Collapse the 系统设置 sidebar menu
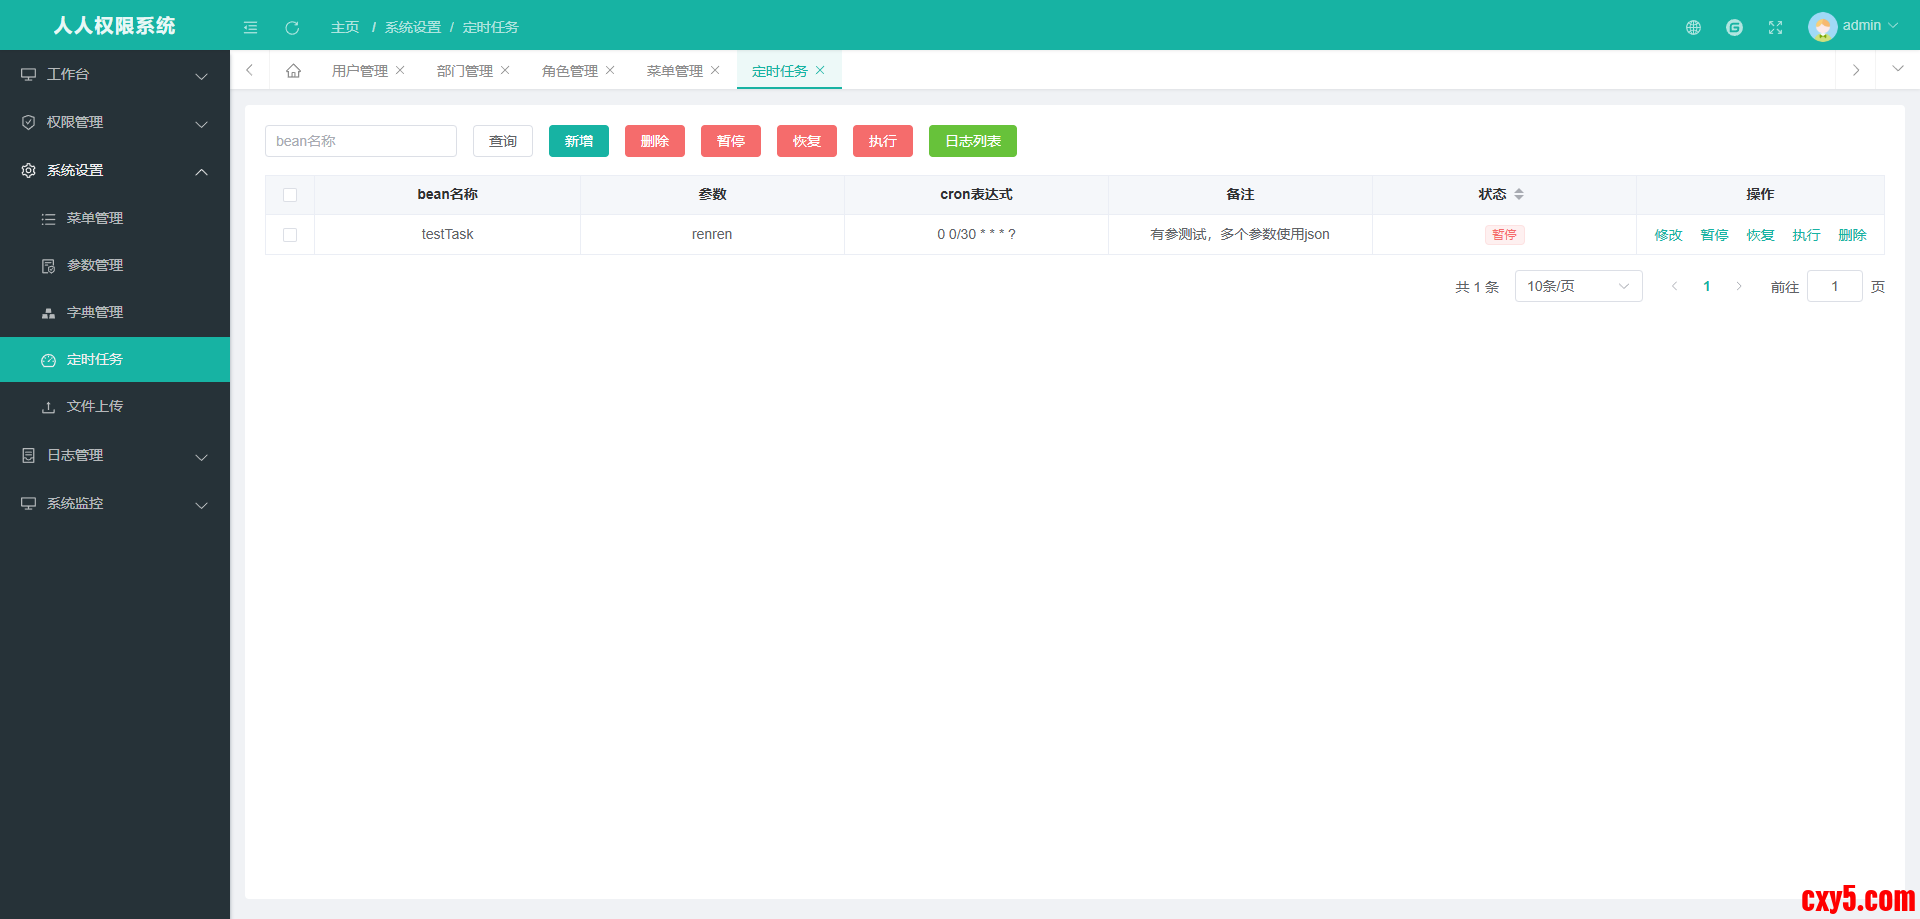 [x=115, y=170]
